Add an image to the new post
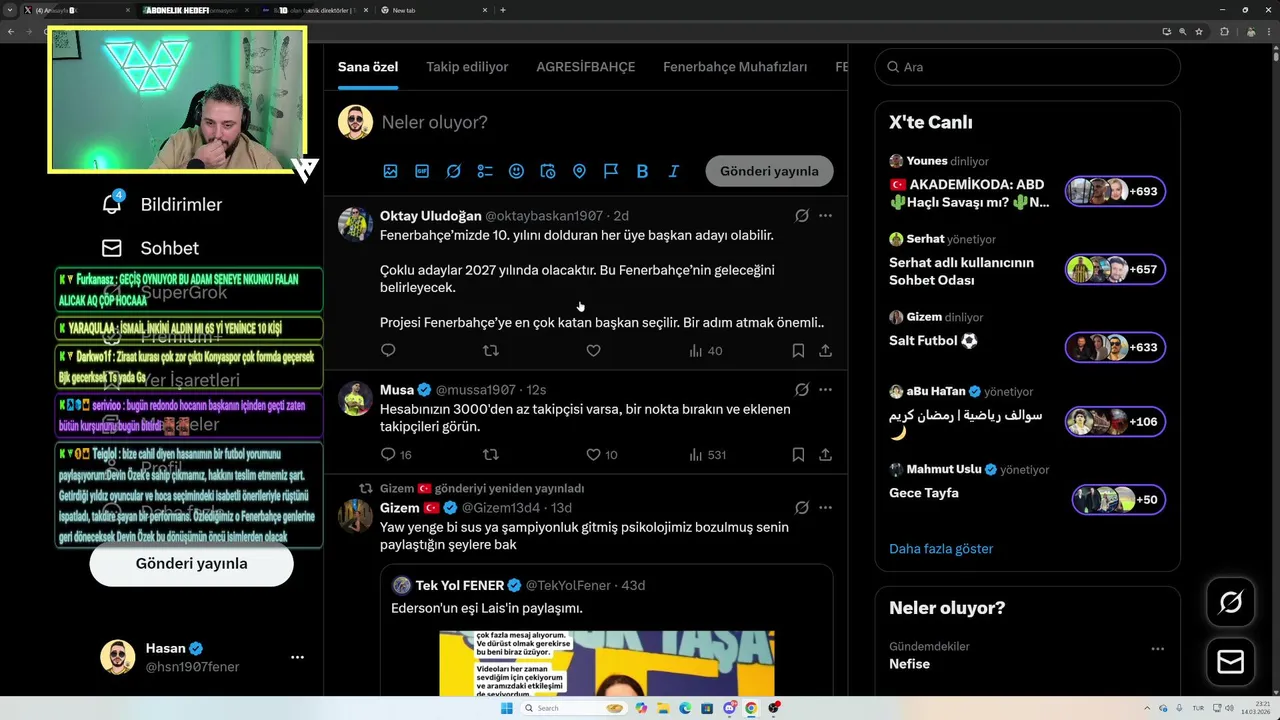 [x=390, y=171]
